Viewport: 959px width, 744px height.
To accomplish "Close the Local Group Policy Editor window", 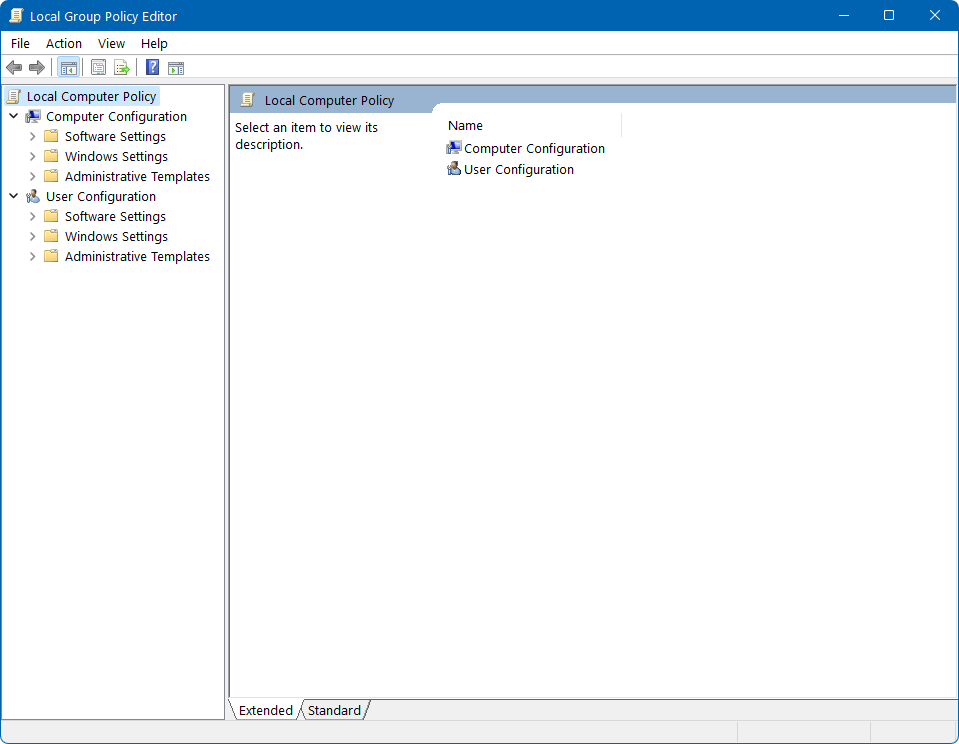I will tap(935, 15).
